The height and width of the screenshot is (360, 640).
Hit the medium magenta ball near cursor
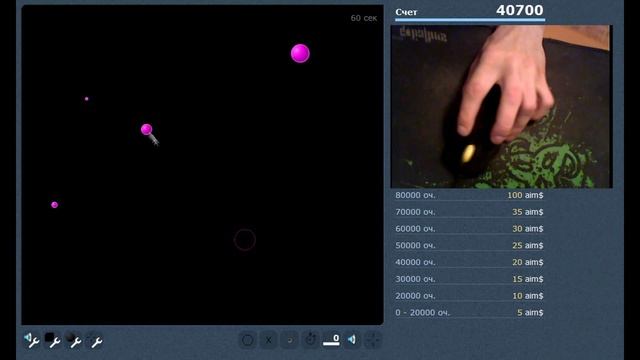[146, 129]
